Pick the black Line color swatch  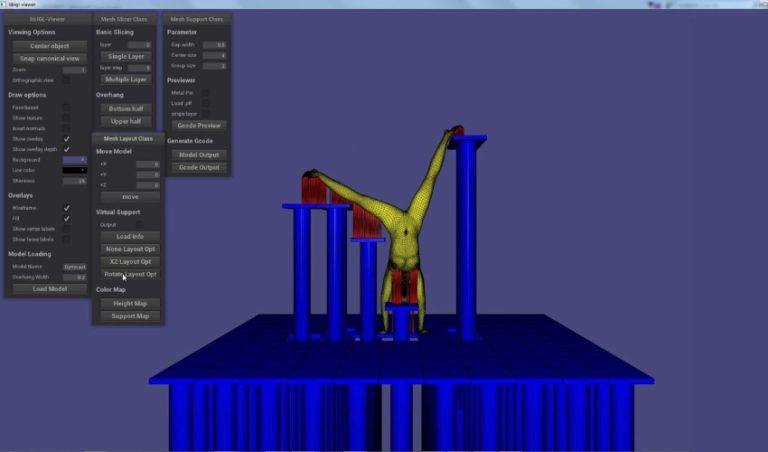click(74, 170)
